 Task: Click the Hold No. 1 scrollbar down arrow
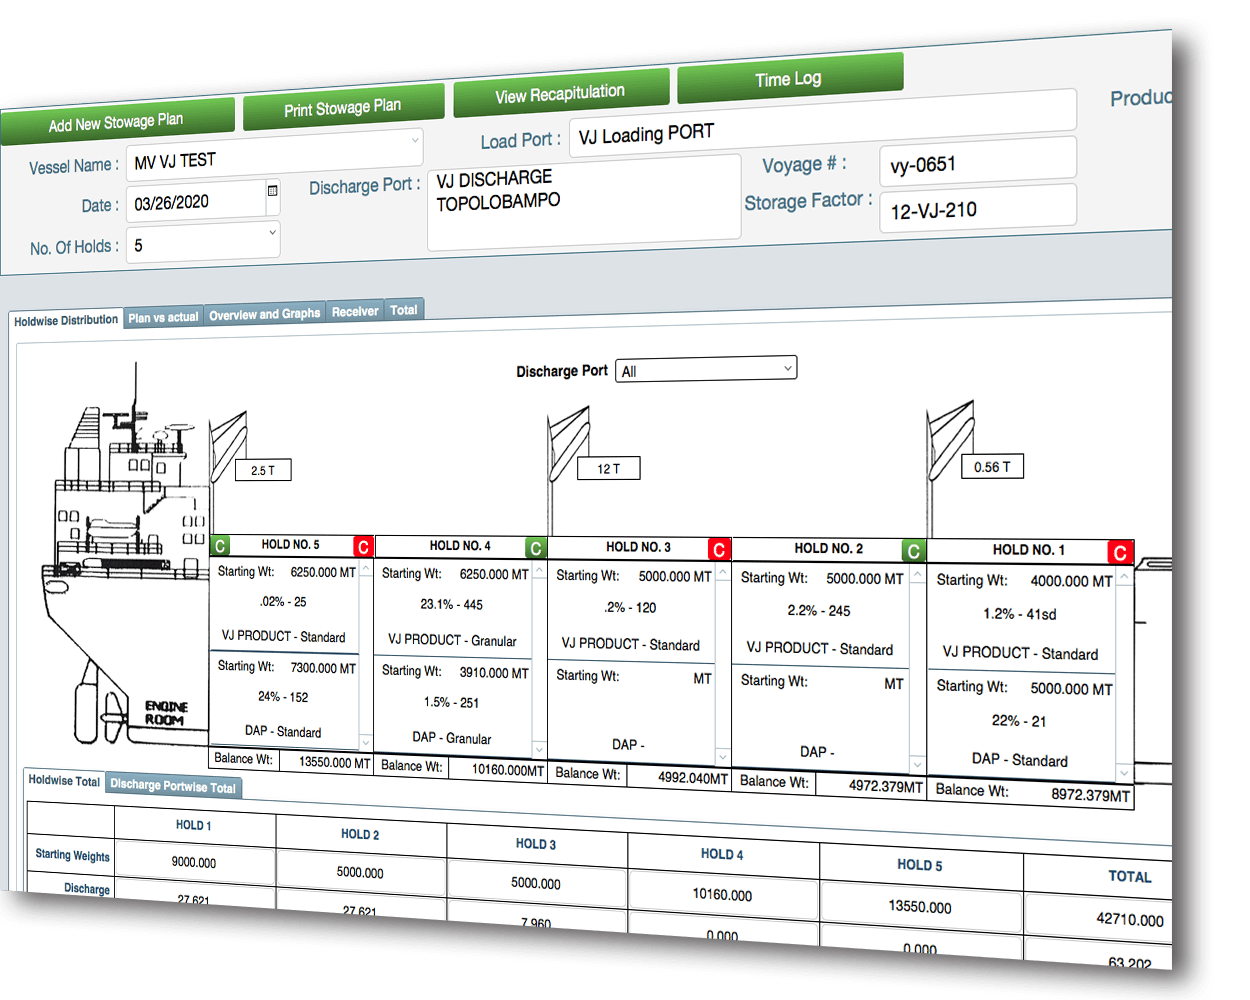tap(1125, 773)
